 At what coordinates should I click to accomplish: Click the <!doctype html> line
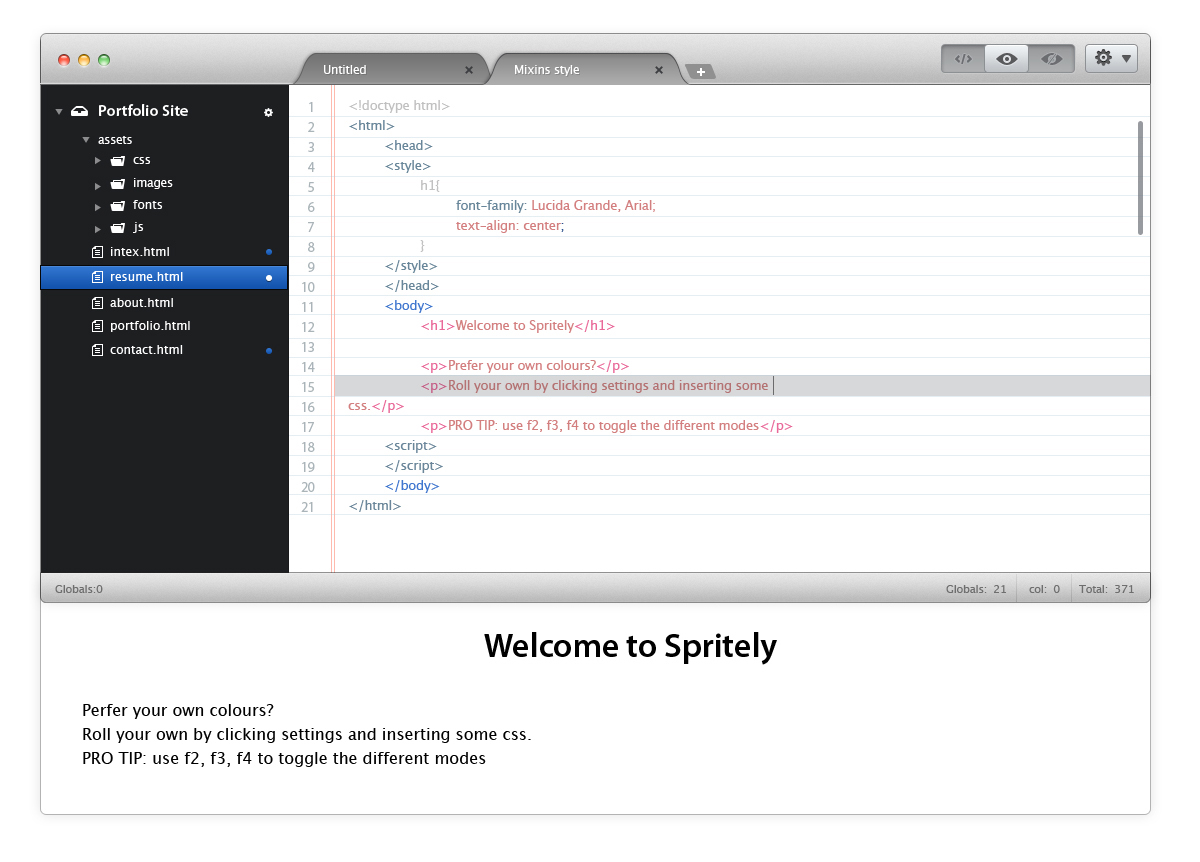[399, 105]
